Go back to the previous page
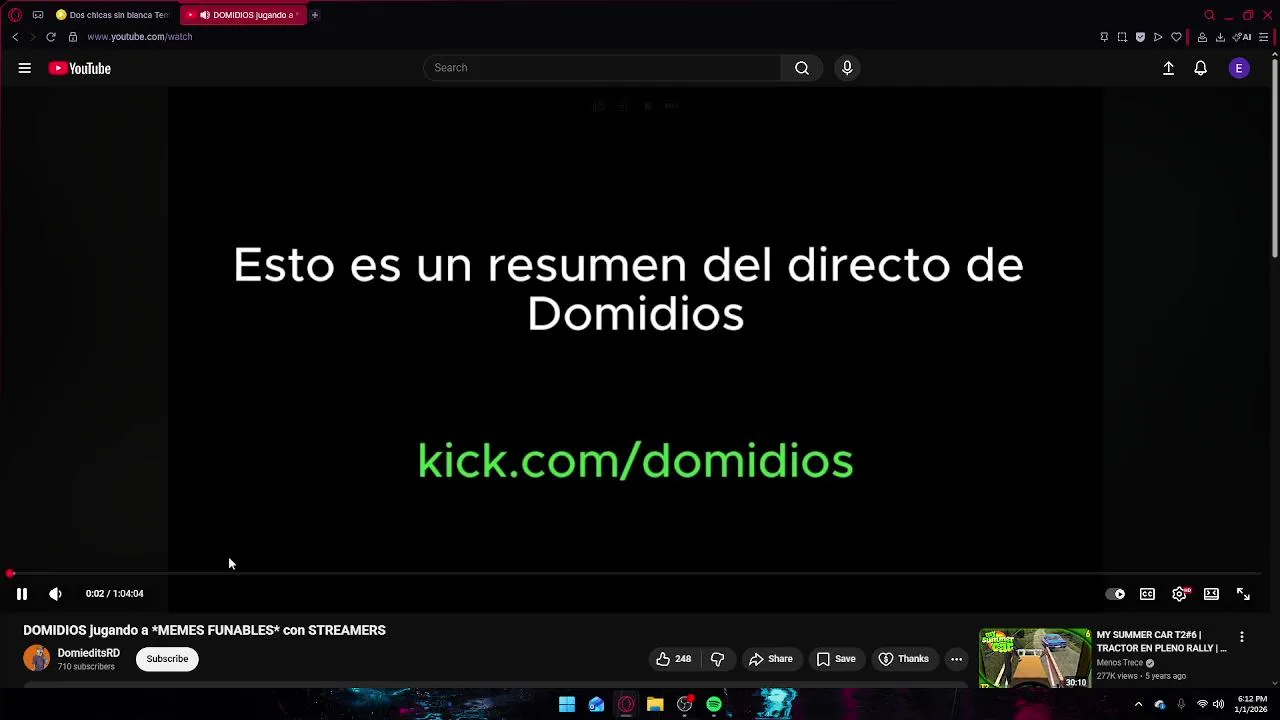The height and width of the screenshot is (720, 1280). (x=15, y=37)
